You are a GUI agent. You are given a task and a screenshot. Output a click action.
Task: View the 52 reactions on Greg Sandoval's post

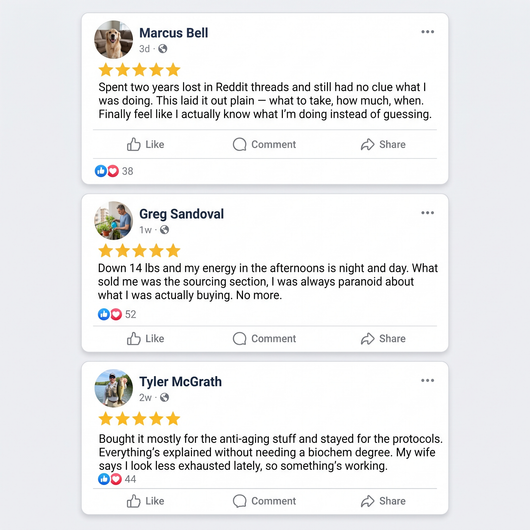point(117,314)
